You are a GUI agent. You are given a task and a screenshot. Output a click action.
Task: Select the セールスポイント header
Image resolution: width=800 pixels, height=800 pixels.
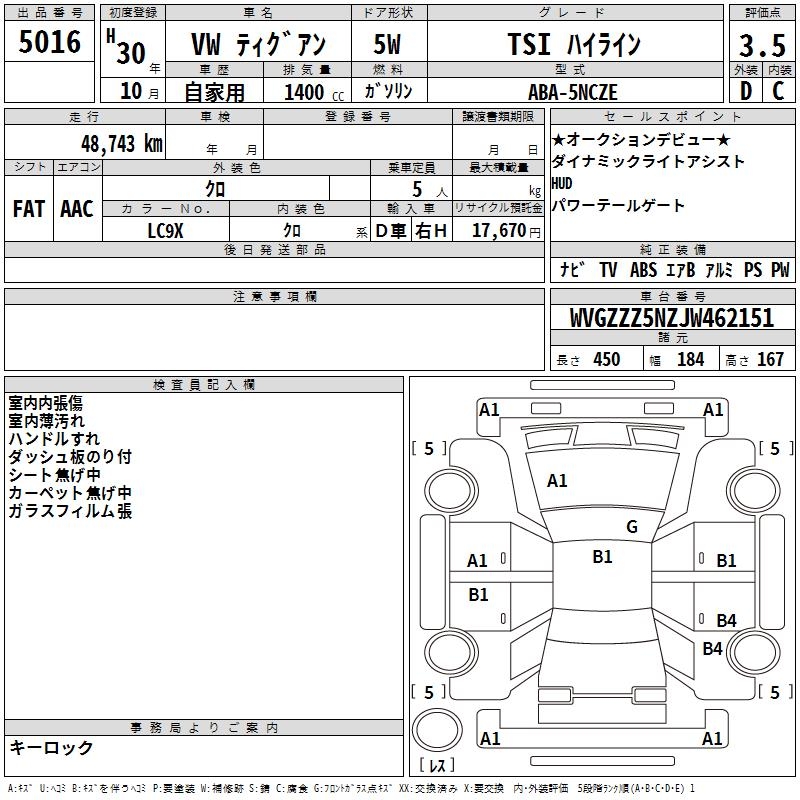(x=672, y=116)
